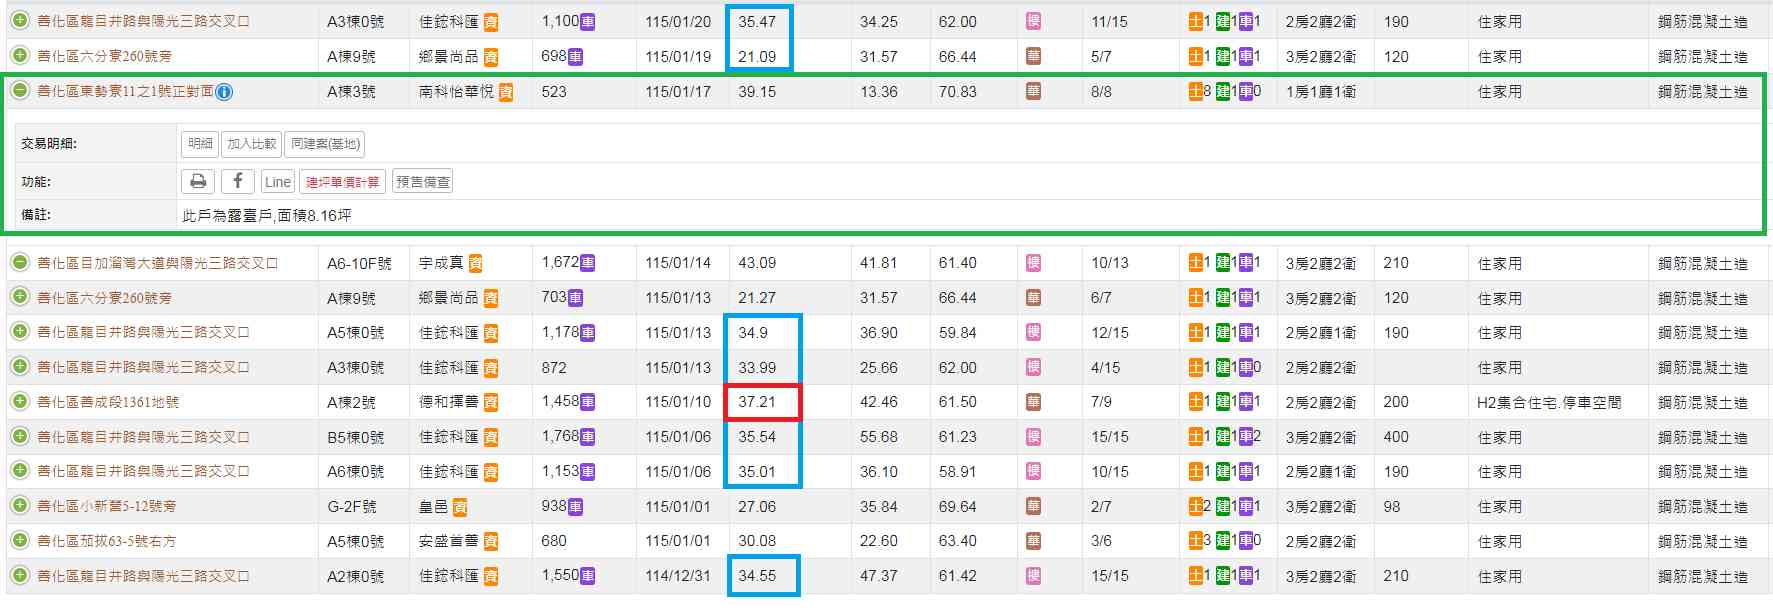Viewport: 1773px width, 616px height.
Task: Click the orange 資 badge next to 南科怡華悅
Action: [x=506, y=92]
